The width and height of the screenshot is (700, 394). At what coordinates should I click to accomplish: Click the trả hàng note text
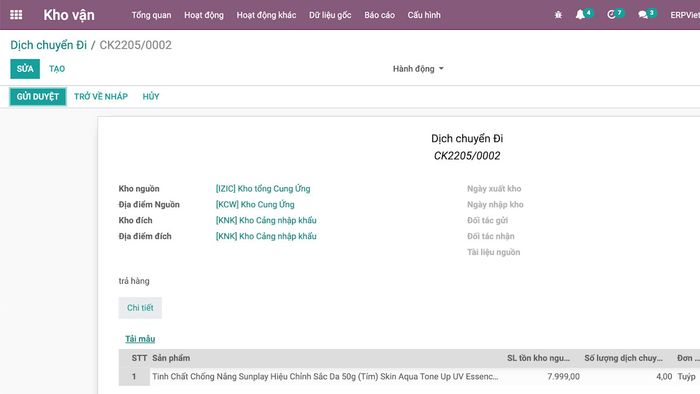point(134,281)
